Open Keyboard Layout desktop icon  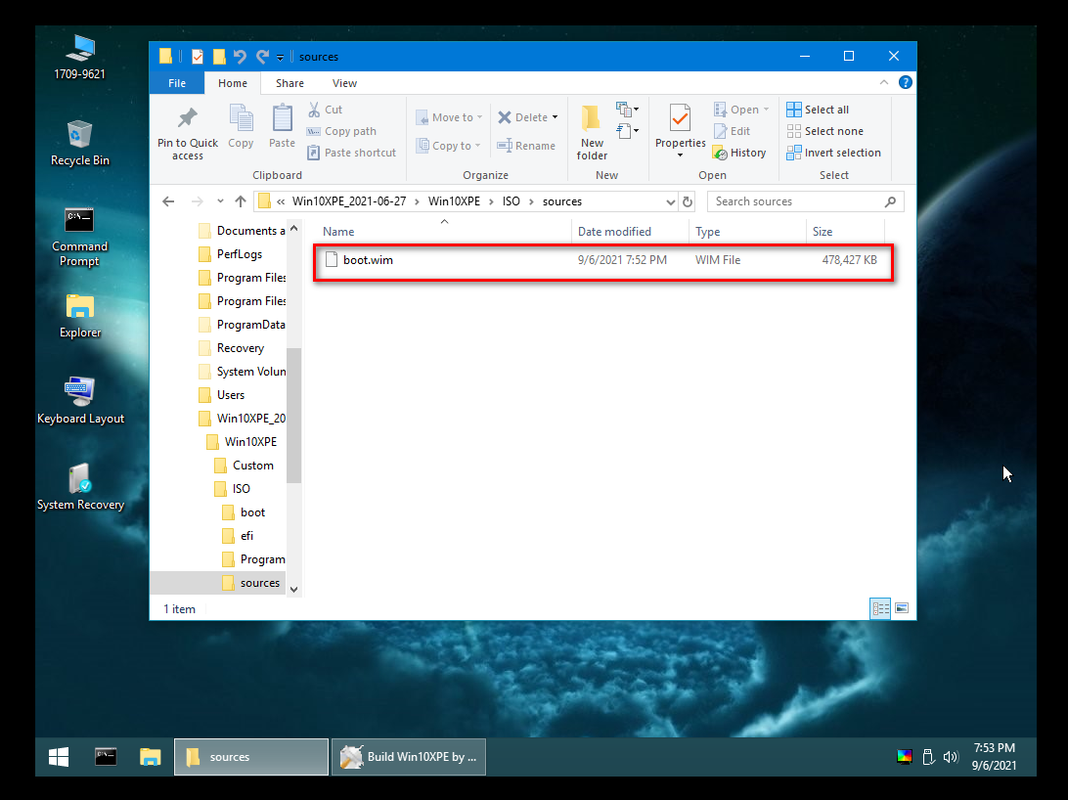(x=80, y=400)
